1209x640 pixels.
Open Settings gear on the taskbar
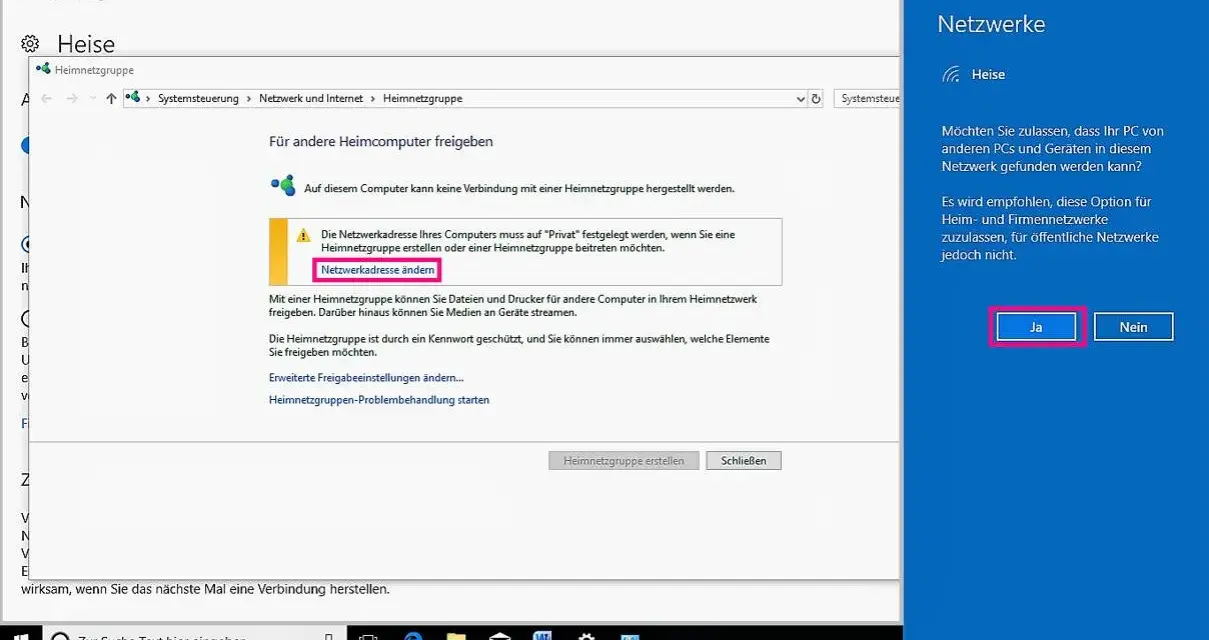coord(586,635)
